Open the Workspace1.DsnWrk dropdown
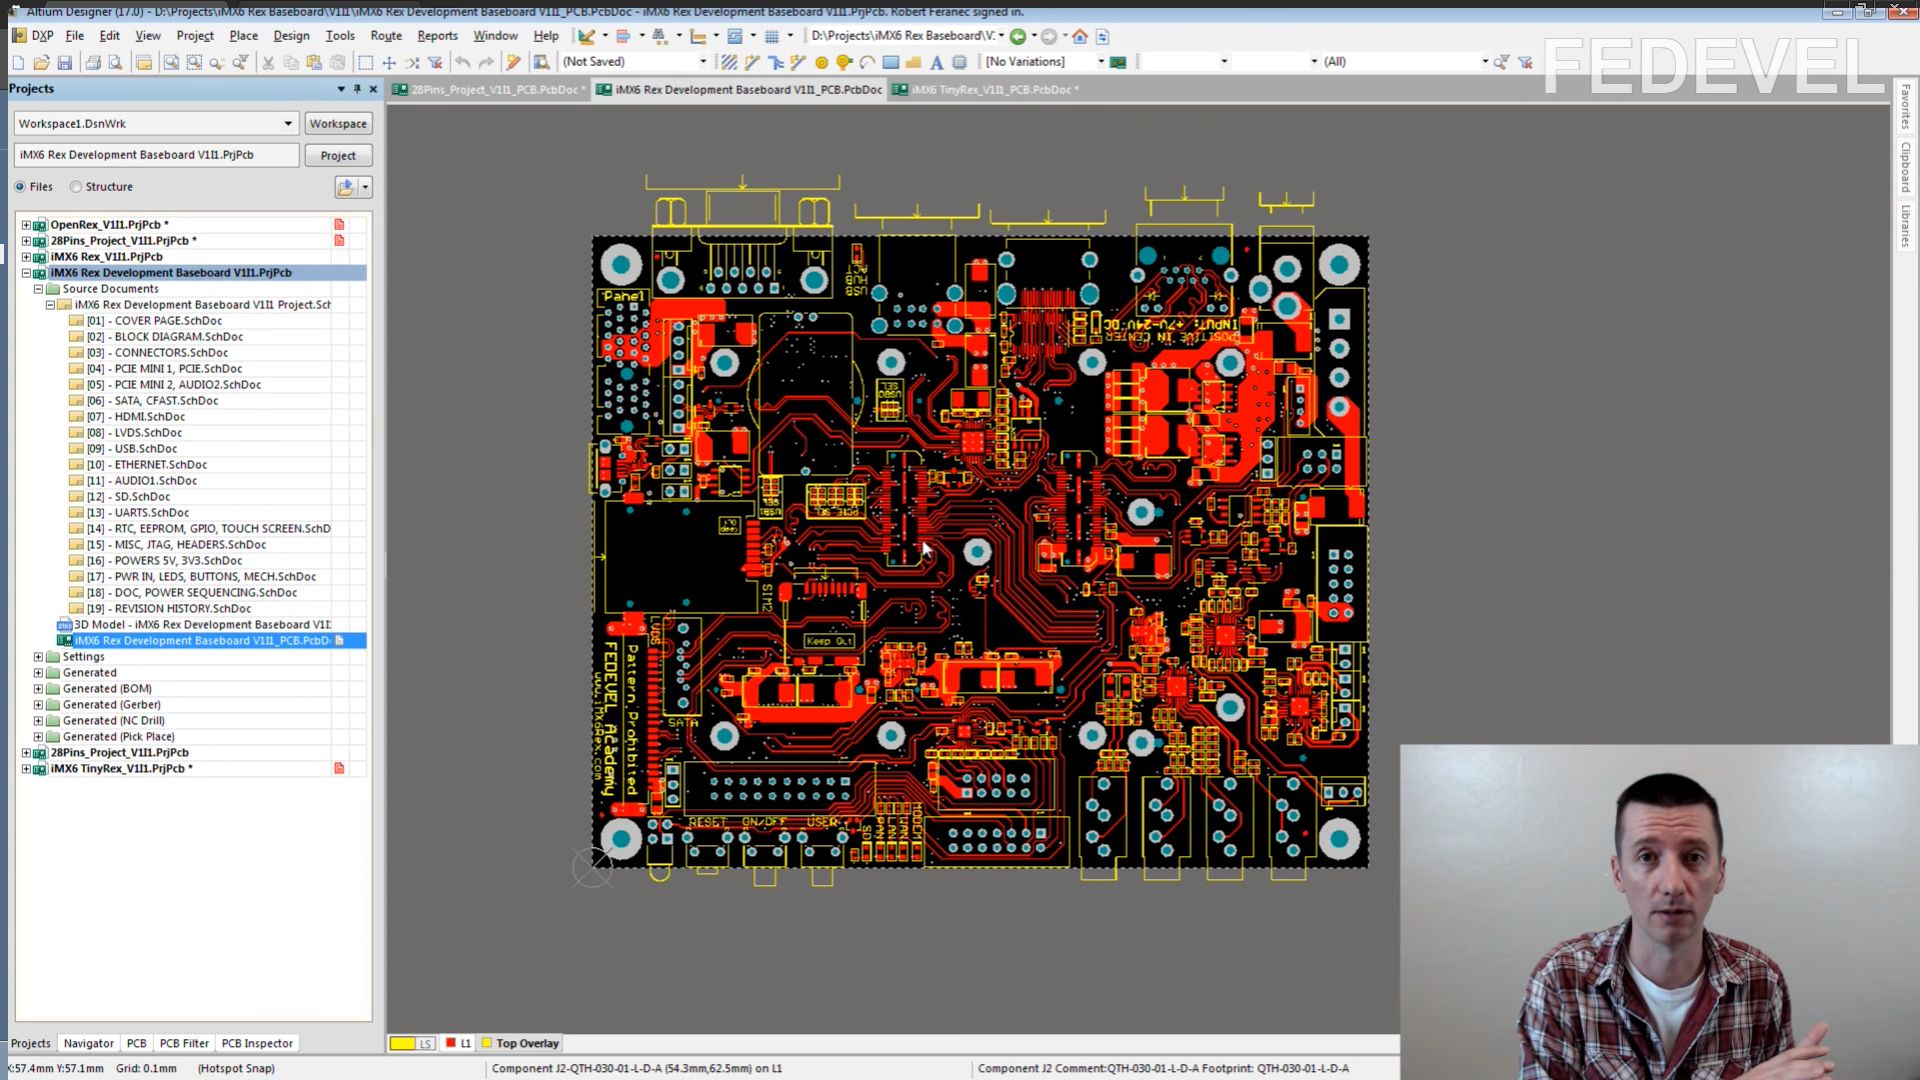Image resolution: width=1920 pixels, height=1080 pixels. coord(288,124)
